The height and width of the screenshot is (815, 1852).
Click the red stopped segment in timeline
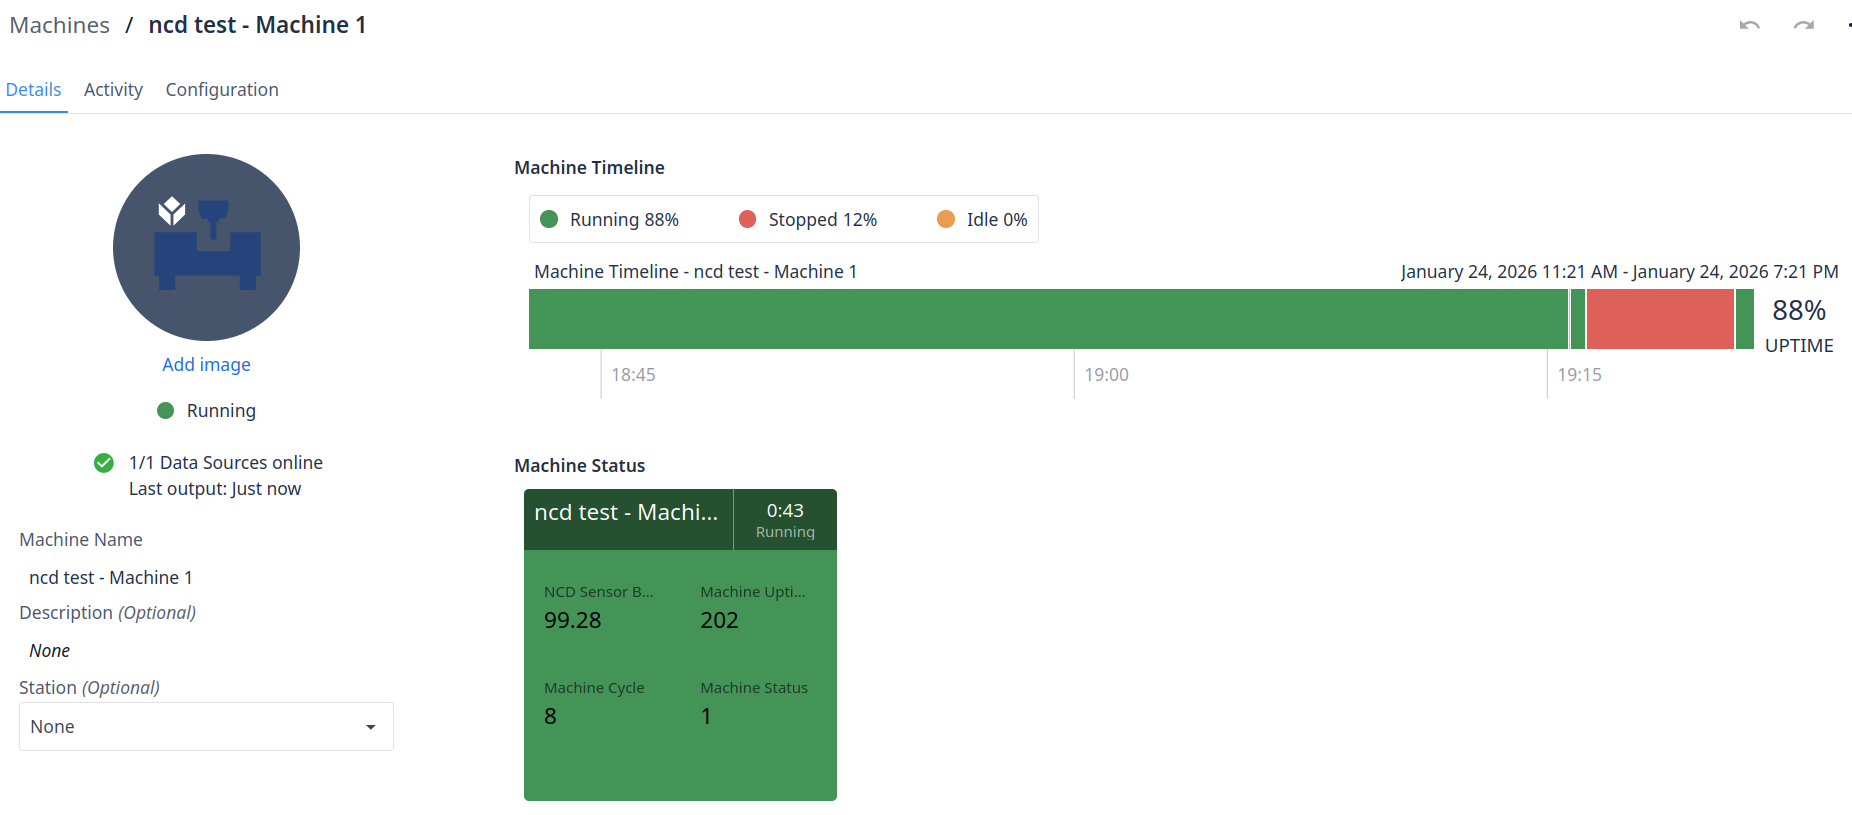point(1659,319)
